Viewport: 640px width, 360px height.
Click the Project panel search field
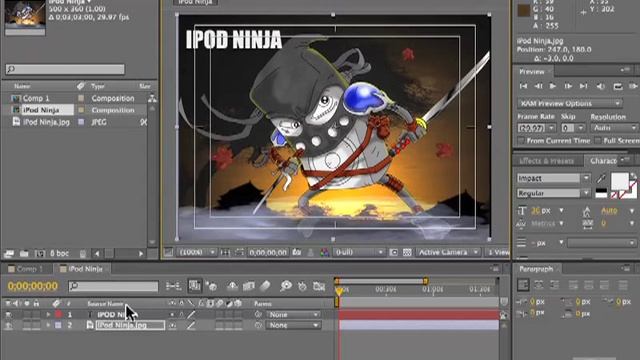pyautogui.click(x=65, y=69)
